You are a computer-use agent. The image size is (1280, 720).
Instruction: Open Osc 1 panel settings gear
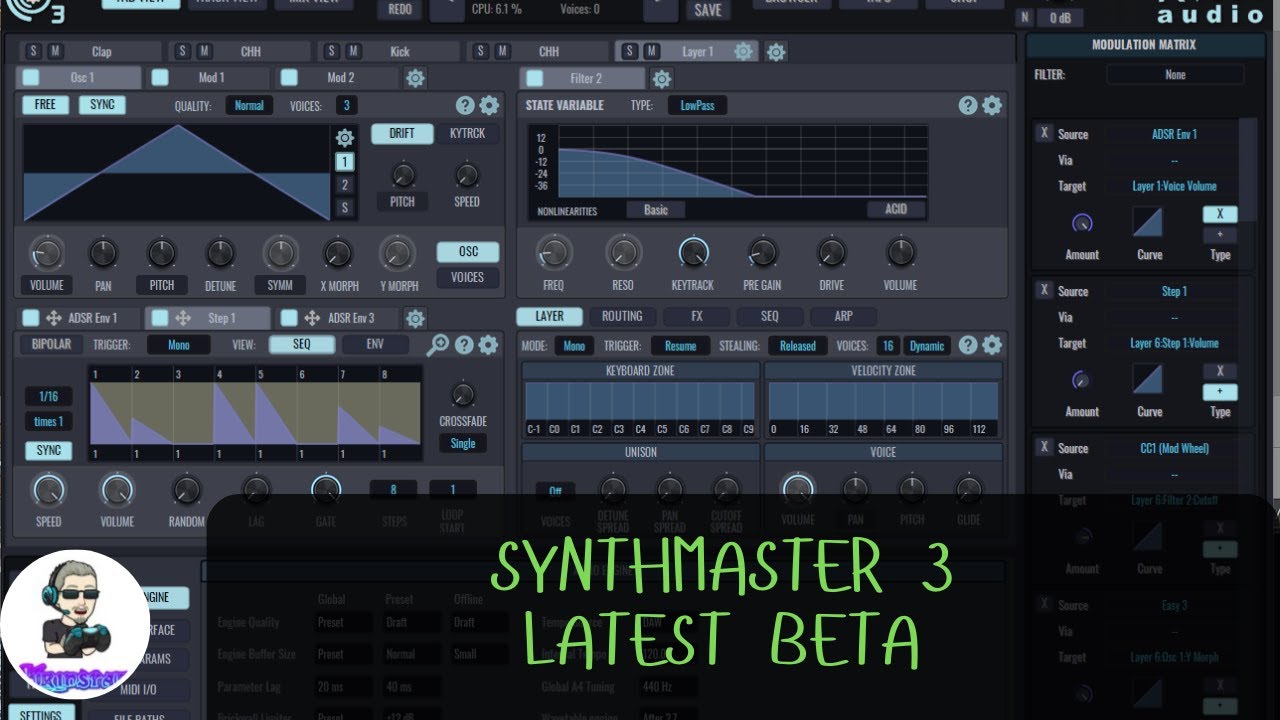pos(489,106)
